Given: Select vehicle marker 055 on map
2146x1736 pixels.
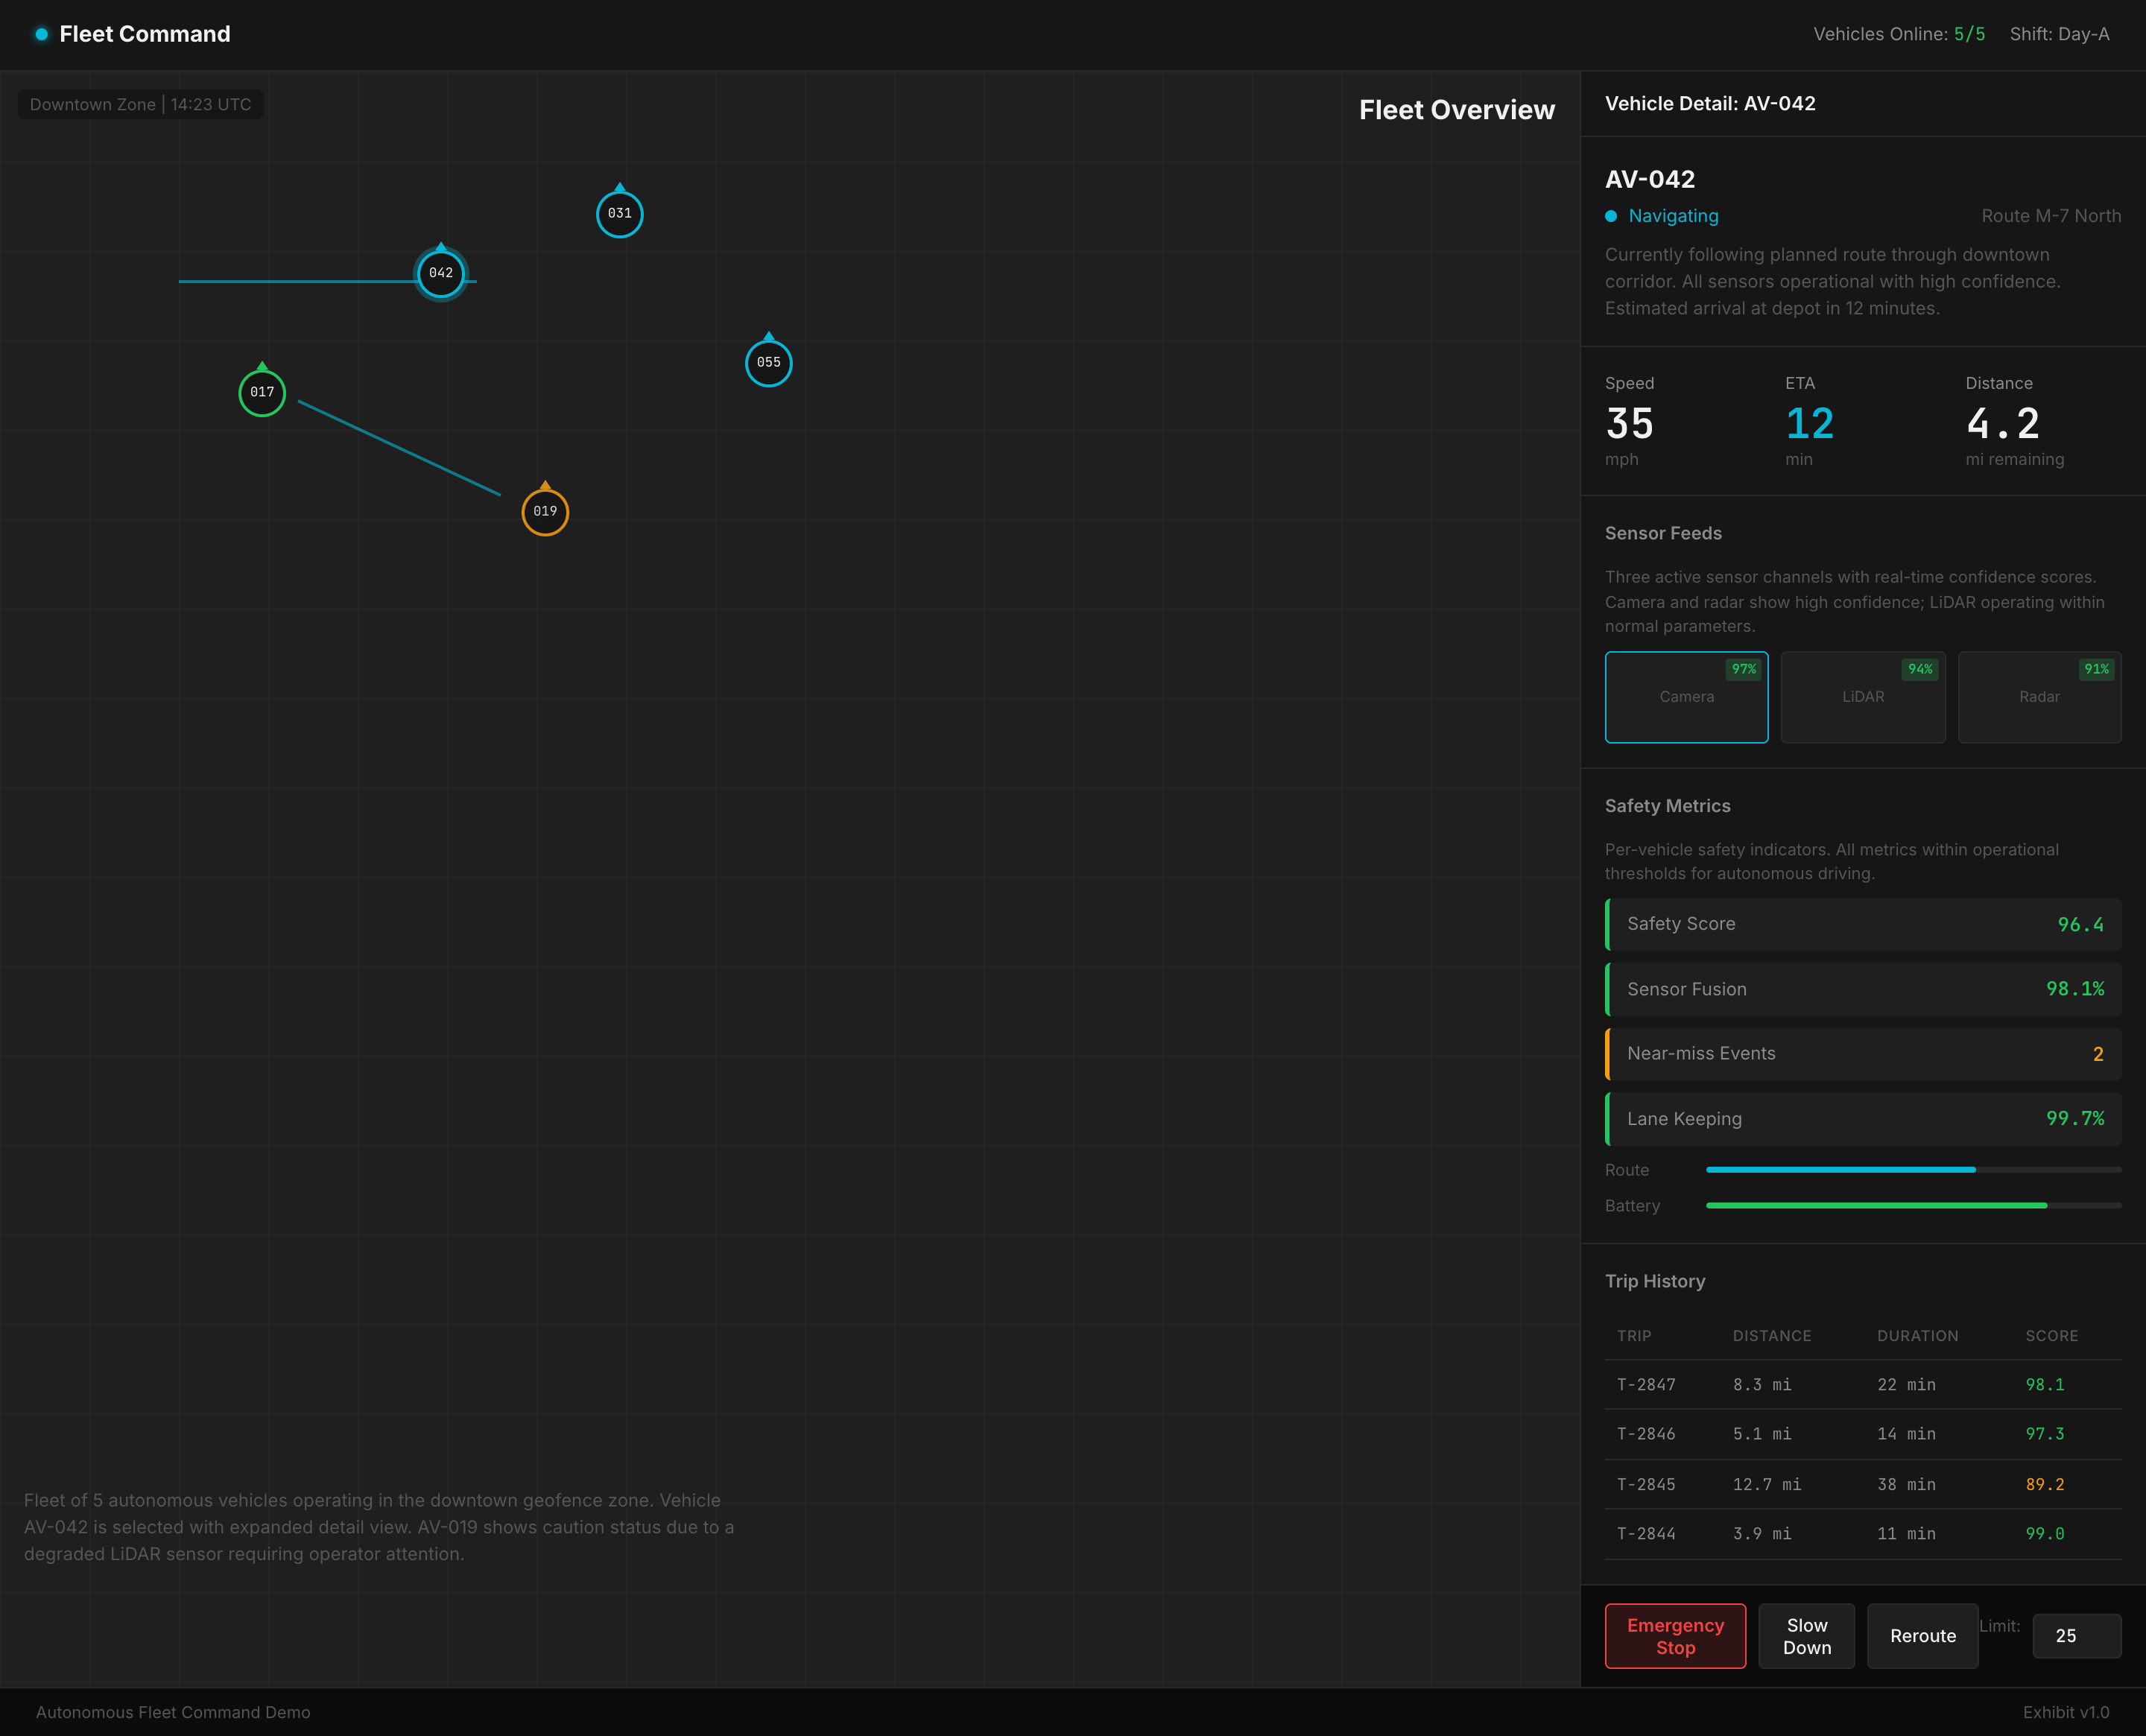Looking at the screenshot, I should [768, 363].
